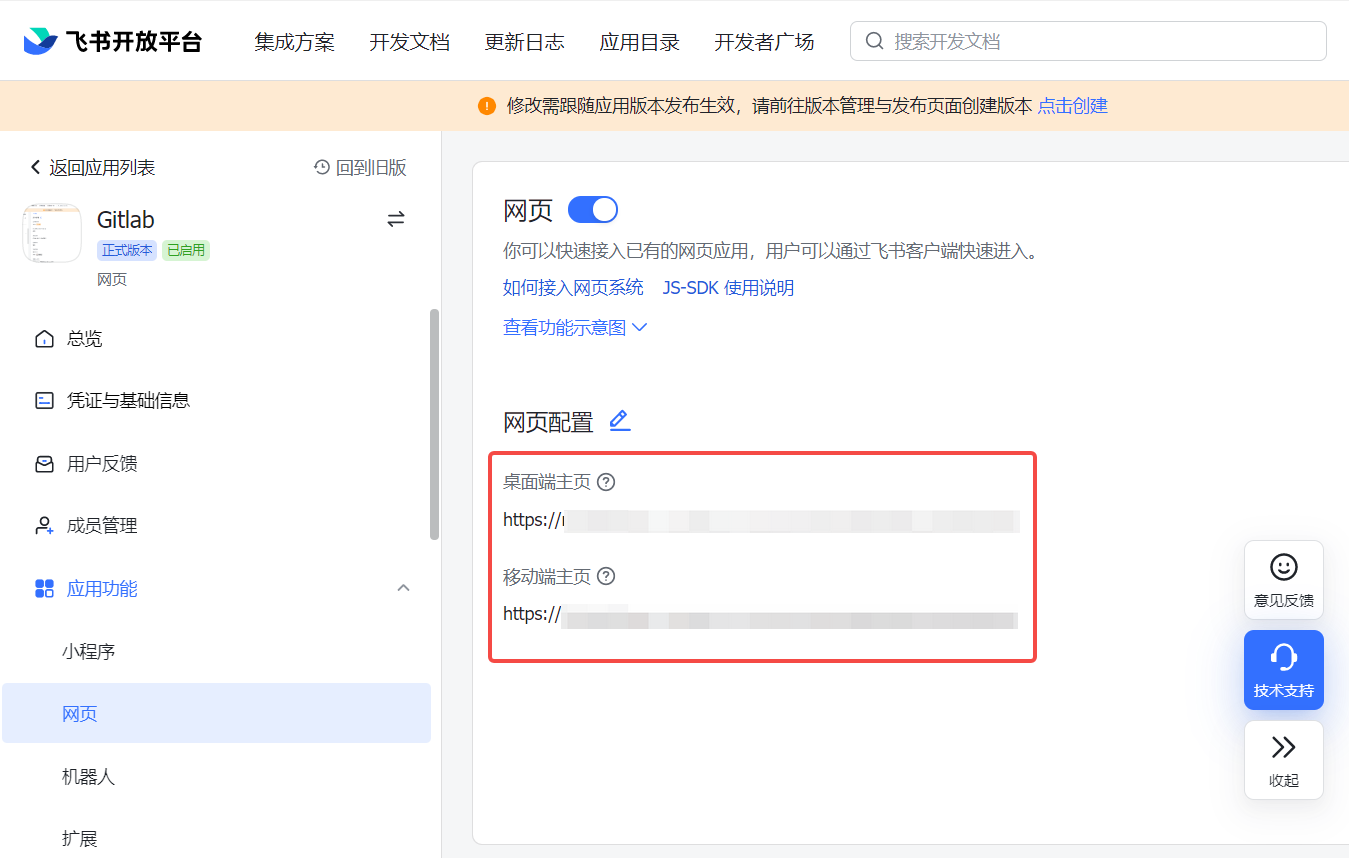Viewport: 1349px width, 858px height.
Task: Open the 如何接入网页系统 link
Action: [573, 288]
